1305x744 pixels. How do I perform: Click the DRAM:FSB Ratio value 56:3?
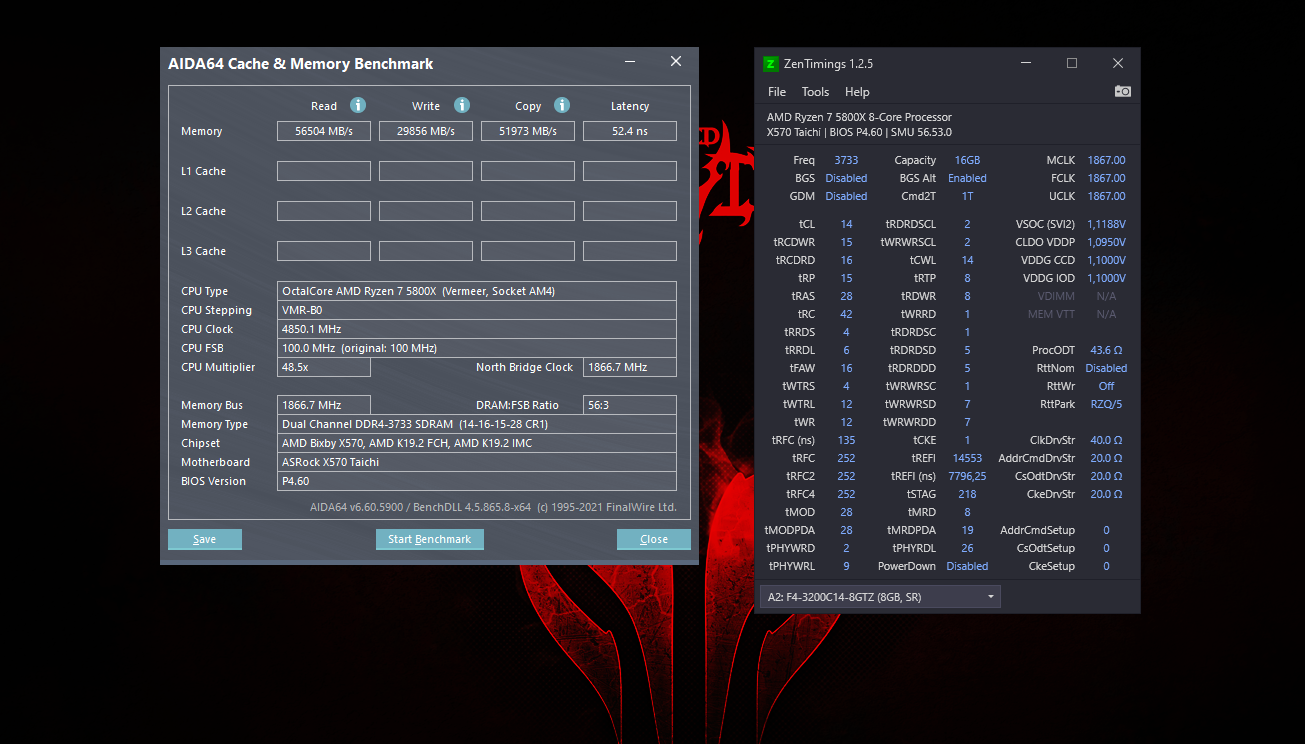pos(630,405)
